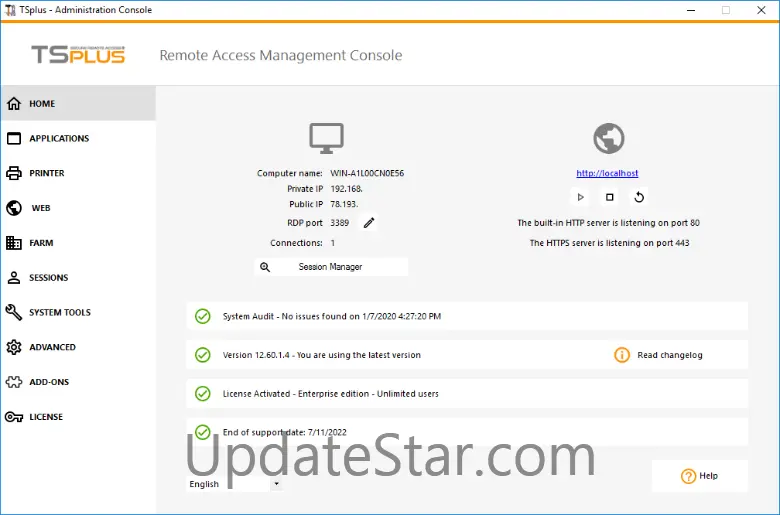Click computer name WIN-A1L00CN0E56
780x515 pixels.
367,173
